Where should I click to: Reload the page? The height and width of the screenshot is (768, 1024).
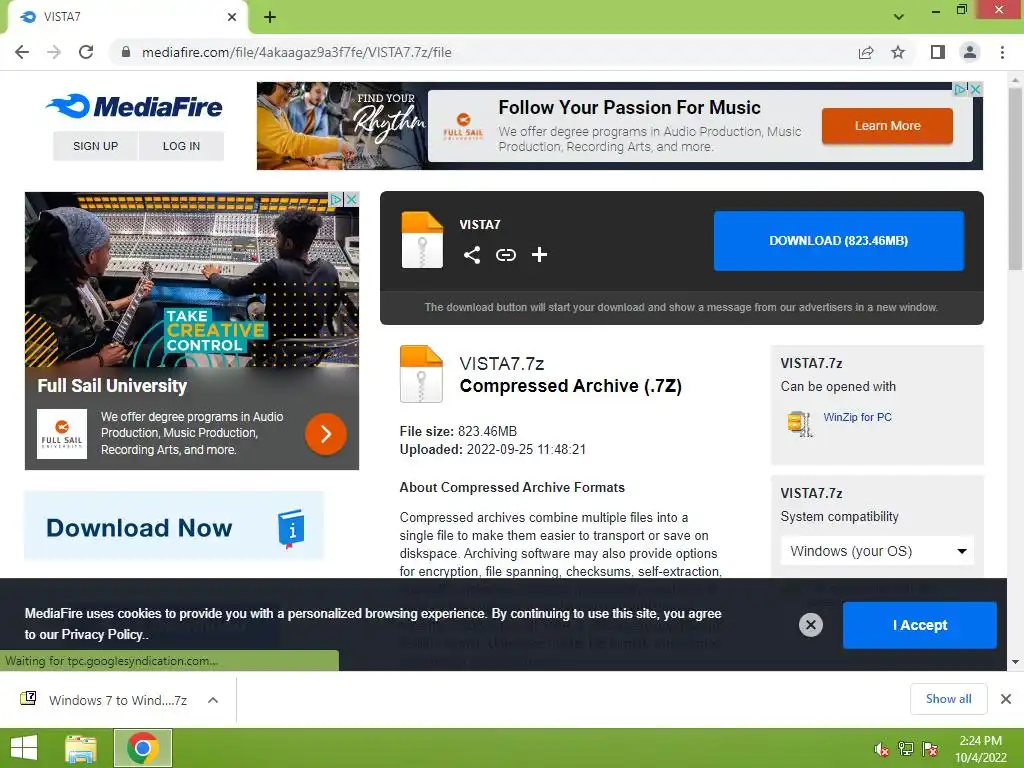pyautogui.click(x=86, y=52)
